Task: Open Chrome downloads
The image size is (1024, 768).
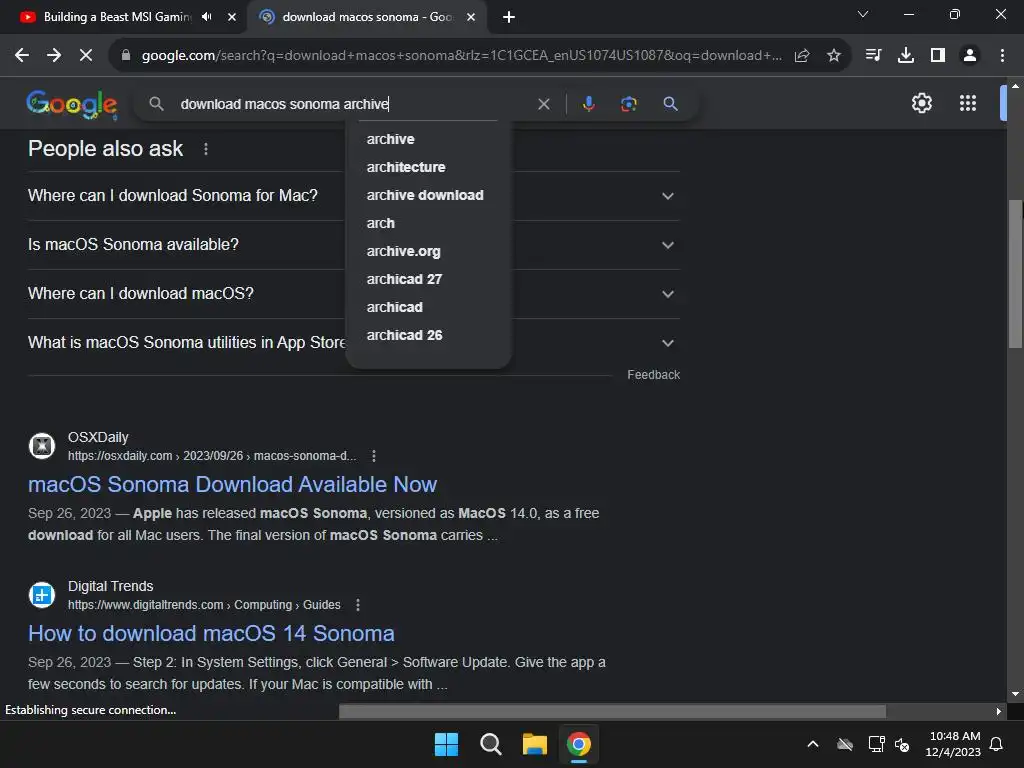Action: [x=906, y=56]
